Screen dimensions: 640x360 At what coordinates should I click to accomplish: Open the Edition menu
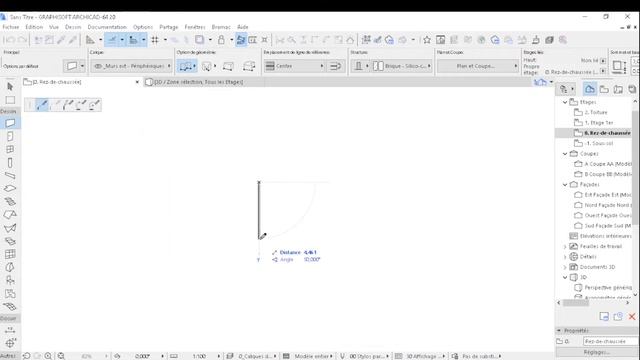coord(34,27)
